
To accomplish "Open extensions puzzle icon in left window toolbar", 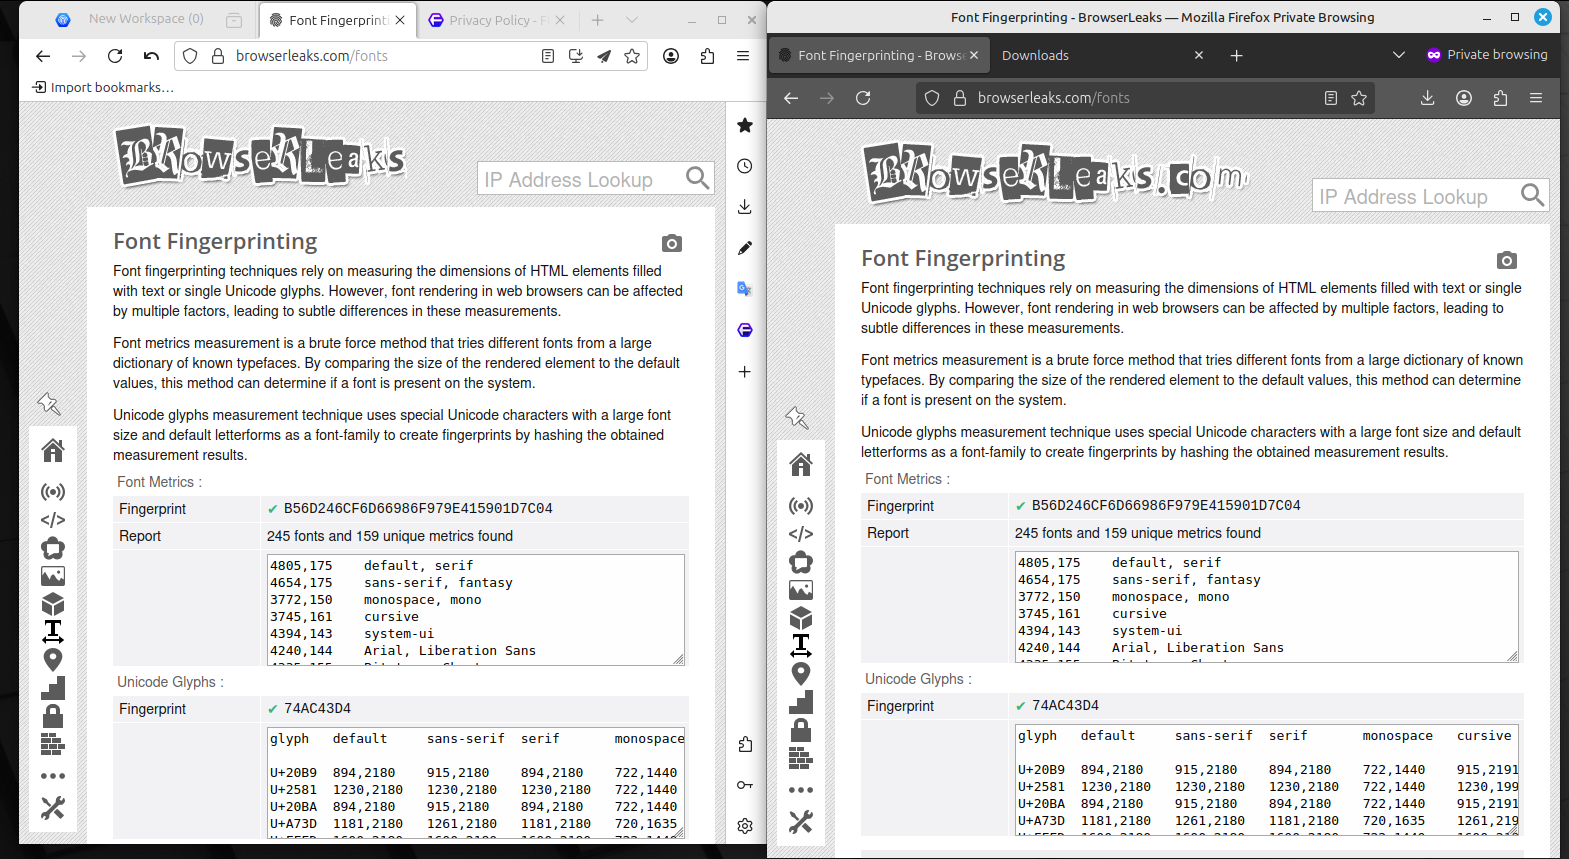I will pyautogui.click(x=707, y=56).
